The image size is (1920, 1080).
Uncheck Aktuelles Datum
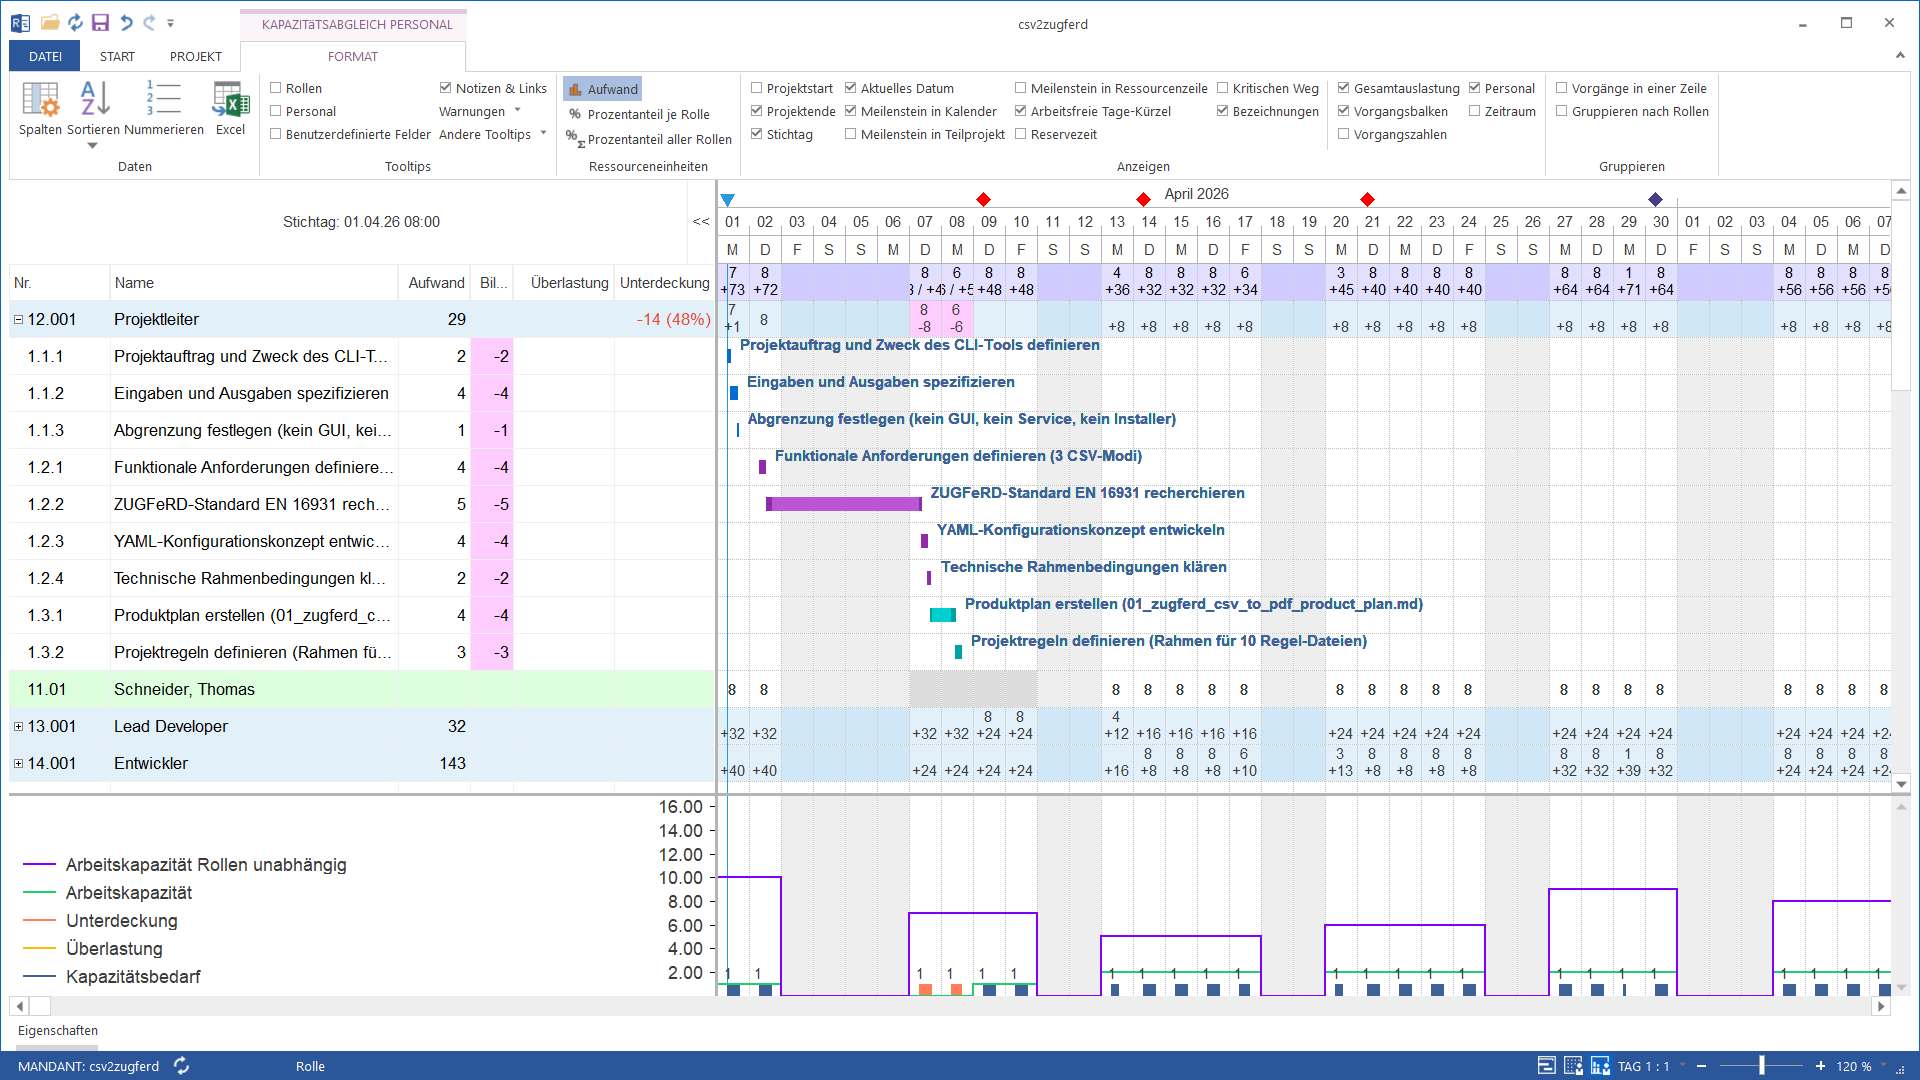(851, 88)
